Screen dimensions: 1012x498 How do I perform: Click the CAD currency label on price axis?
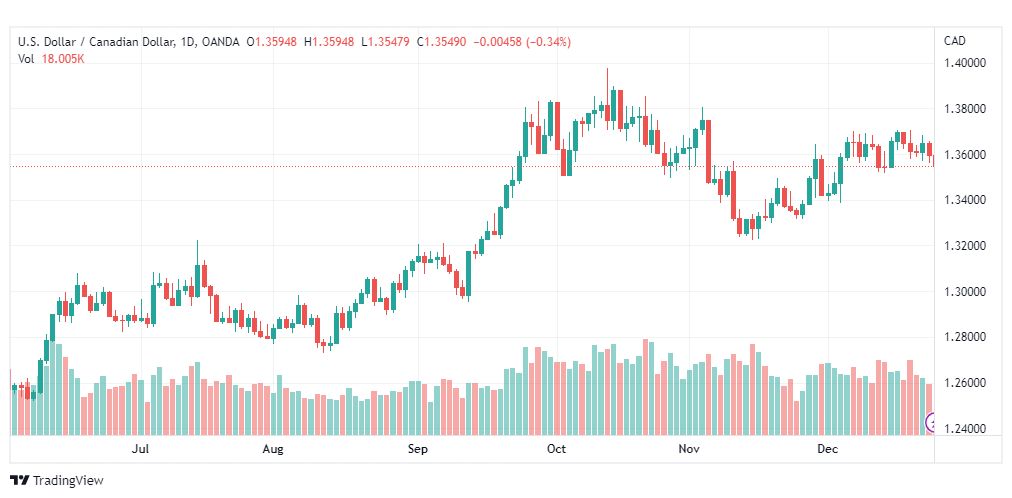(x=955, y=41)
